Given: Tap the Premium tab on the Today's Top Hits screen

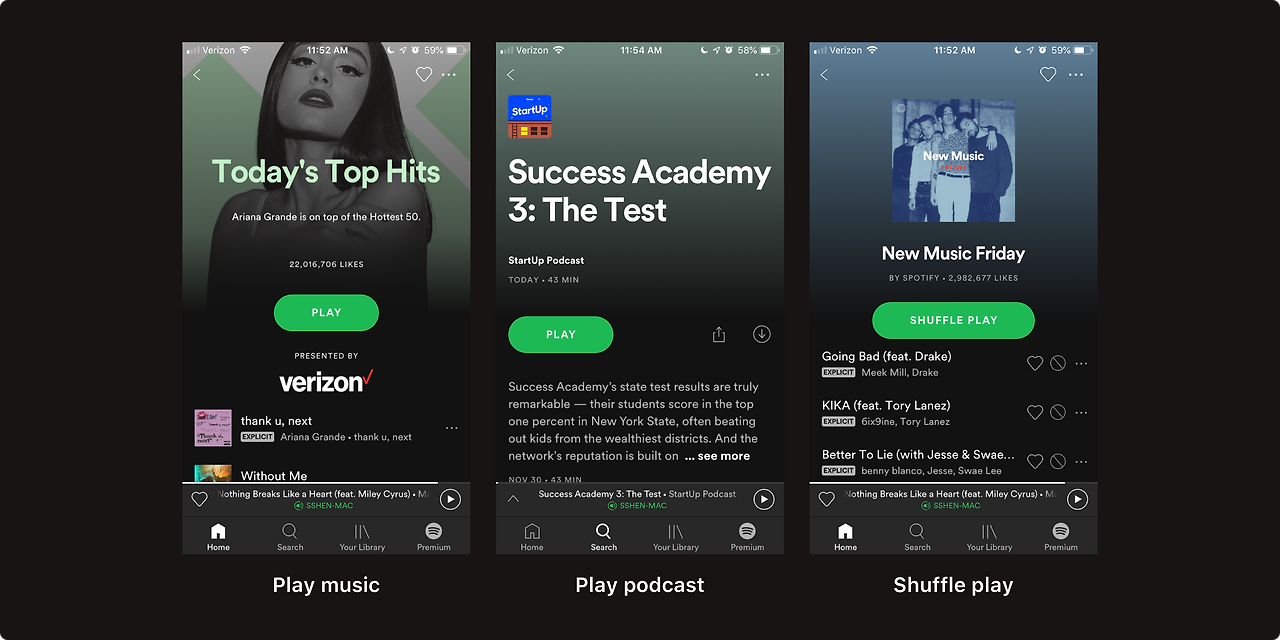Looking at the screenshot, I should pyautogui.click(x=433, y=537).
